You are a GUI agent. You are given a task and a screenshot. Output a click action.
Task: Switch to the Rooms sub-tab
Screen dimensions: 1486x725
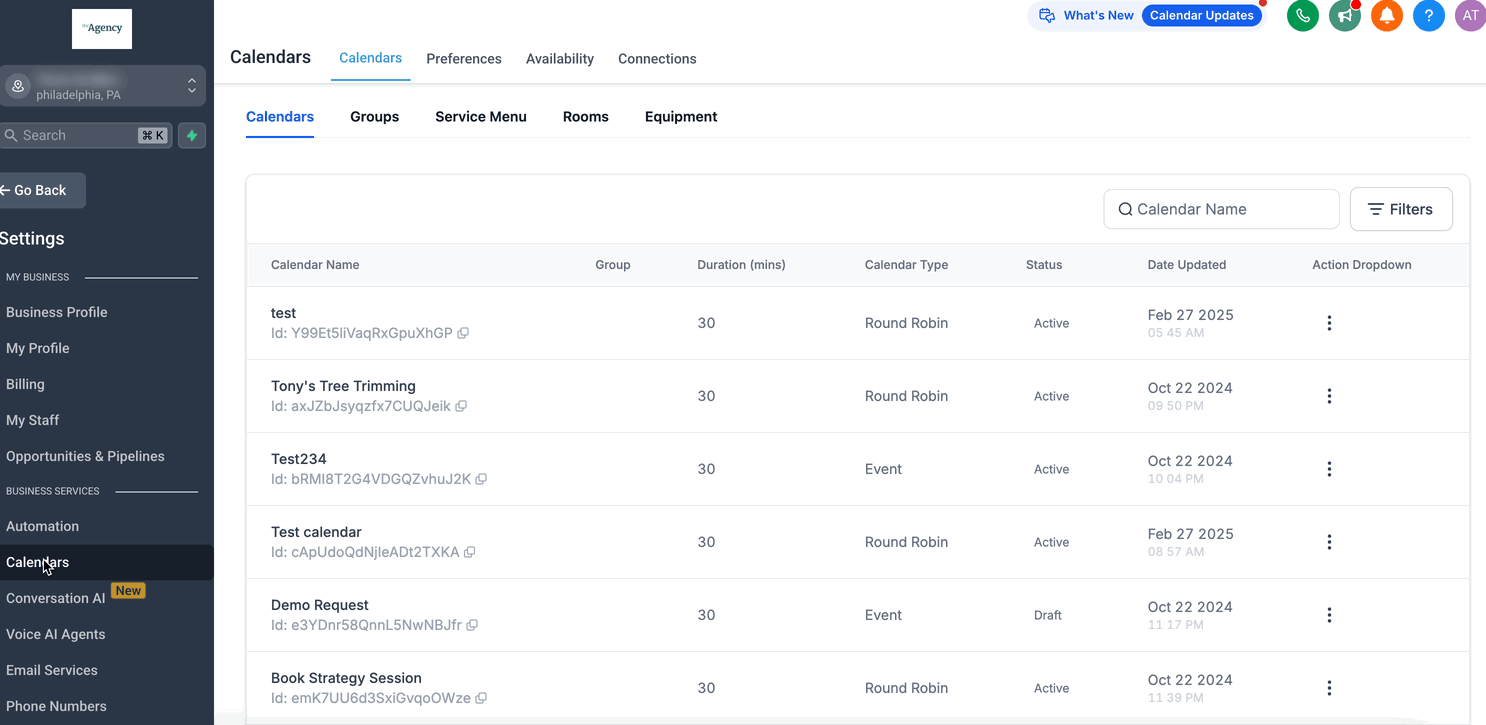[586, 117]
